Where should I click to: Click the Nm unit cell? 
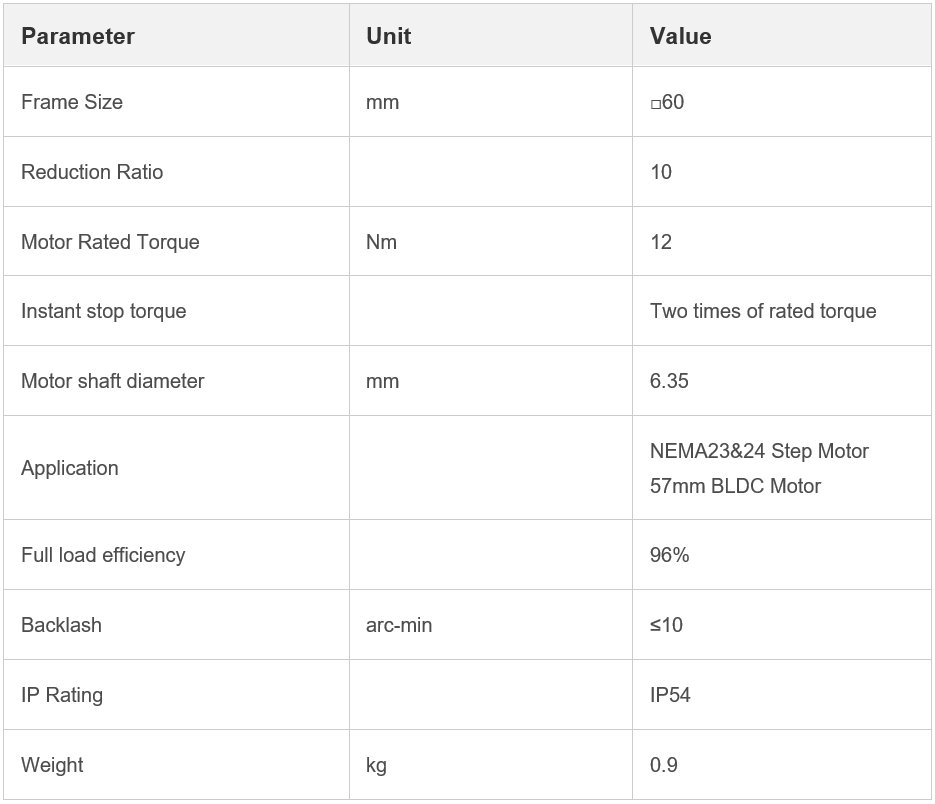tap(382, 242)
